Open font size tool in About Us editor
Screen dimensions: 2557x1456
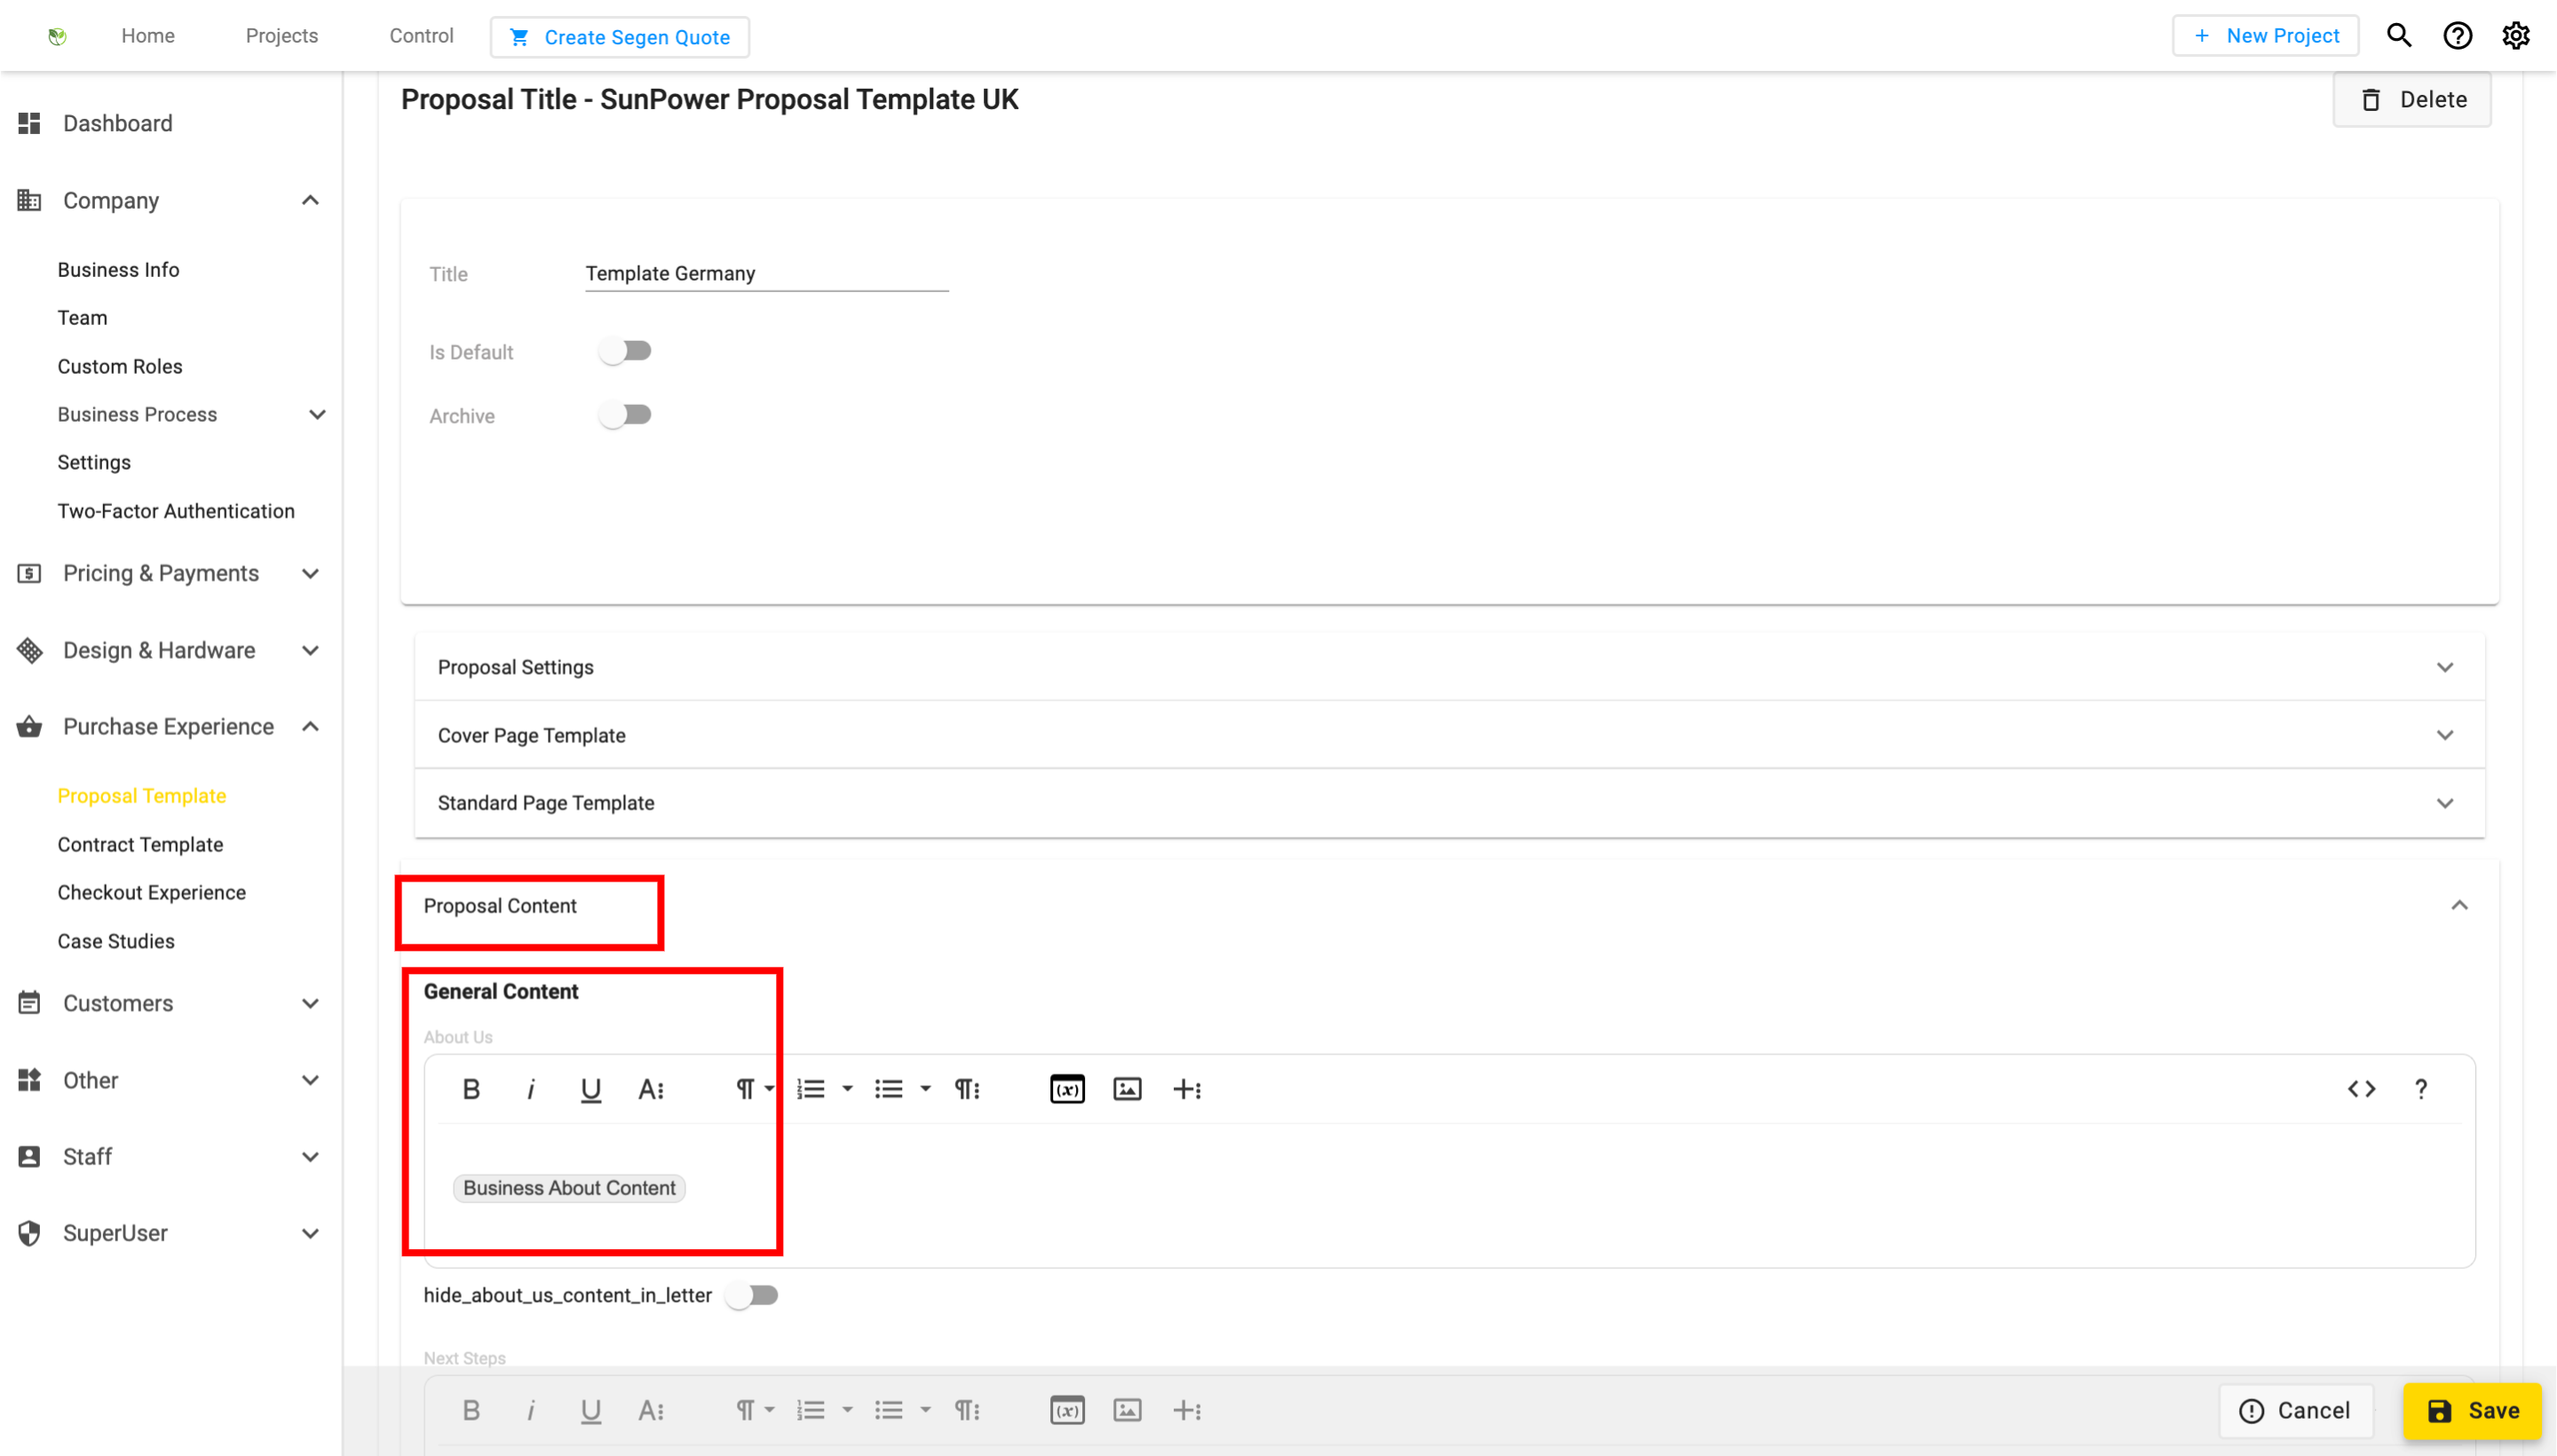click(x=651, y=1089)
